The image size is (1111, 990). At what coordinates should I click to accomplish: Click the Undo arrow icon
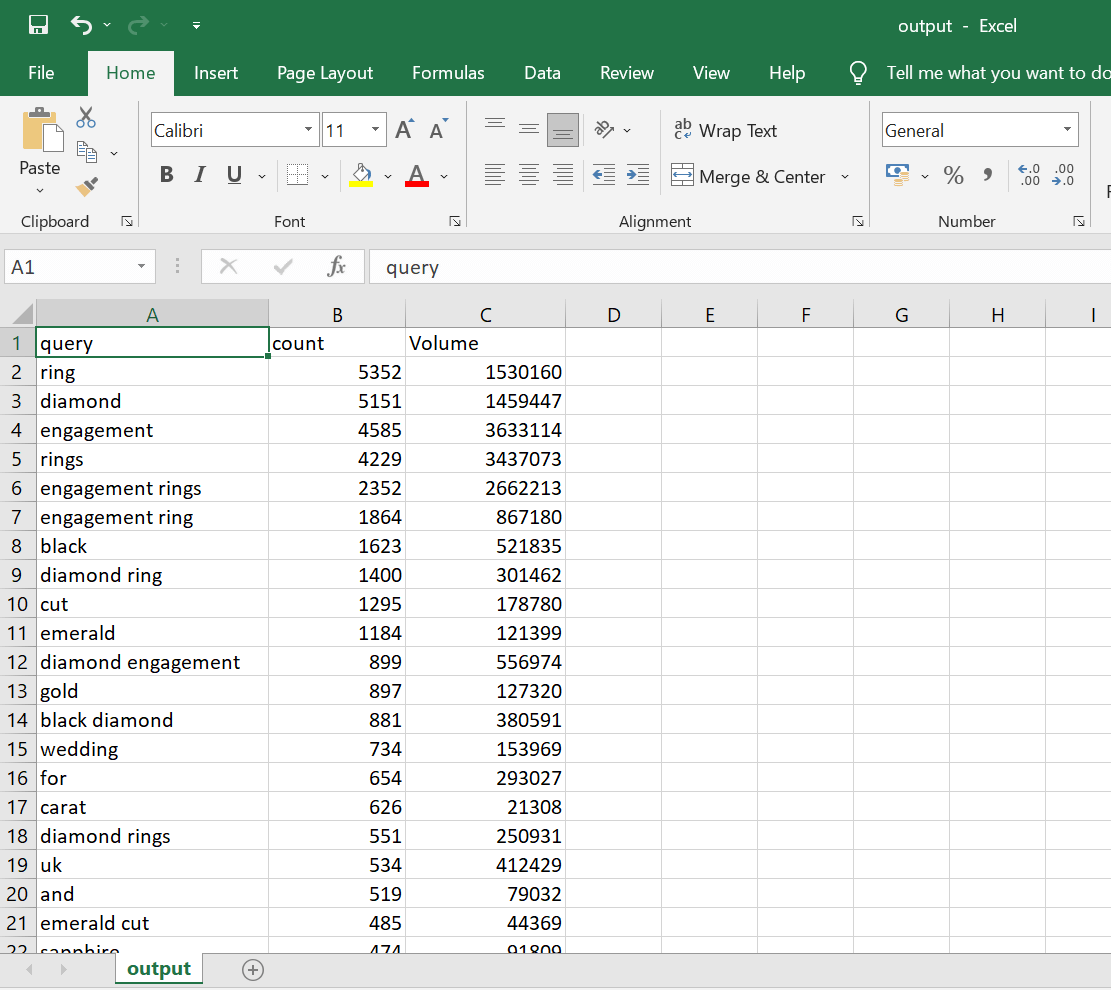click(x=81, y=26)
